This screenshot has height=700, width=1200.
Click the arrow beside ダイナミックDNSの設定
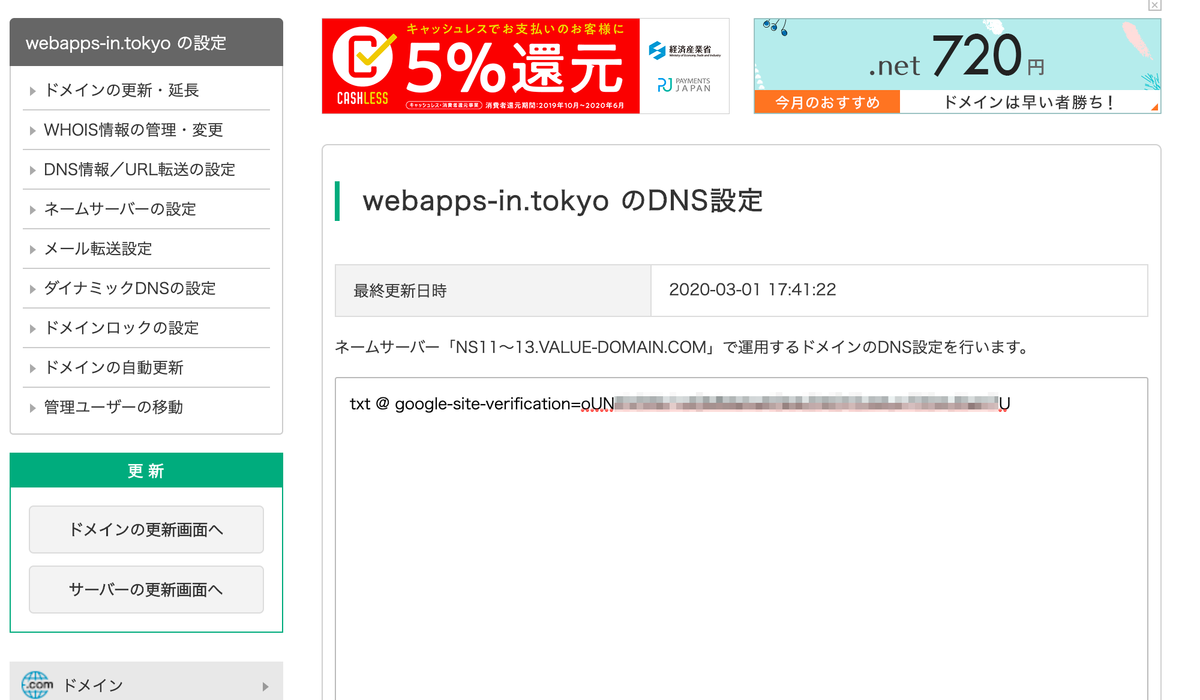click(x=33, y=289)
